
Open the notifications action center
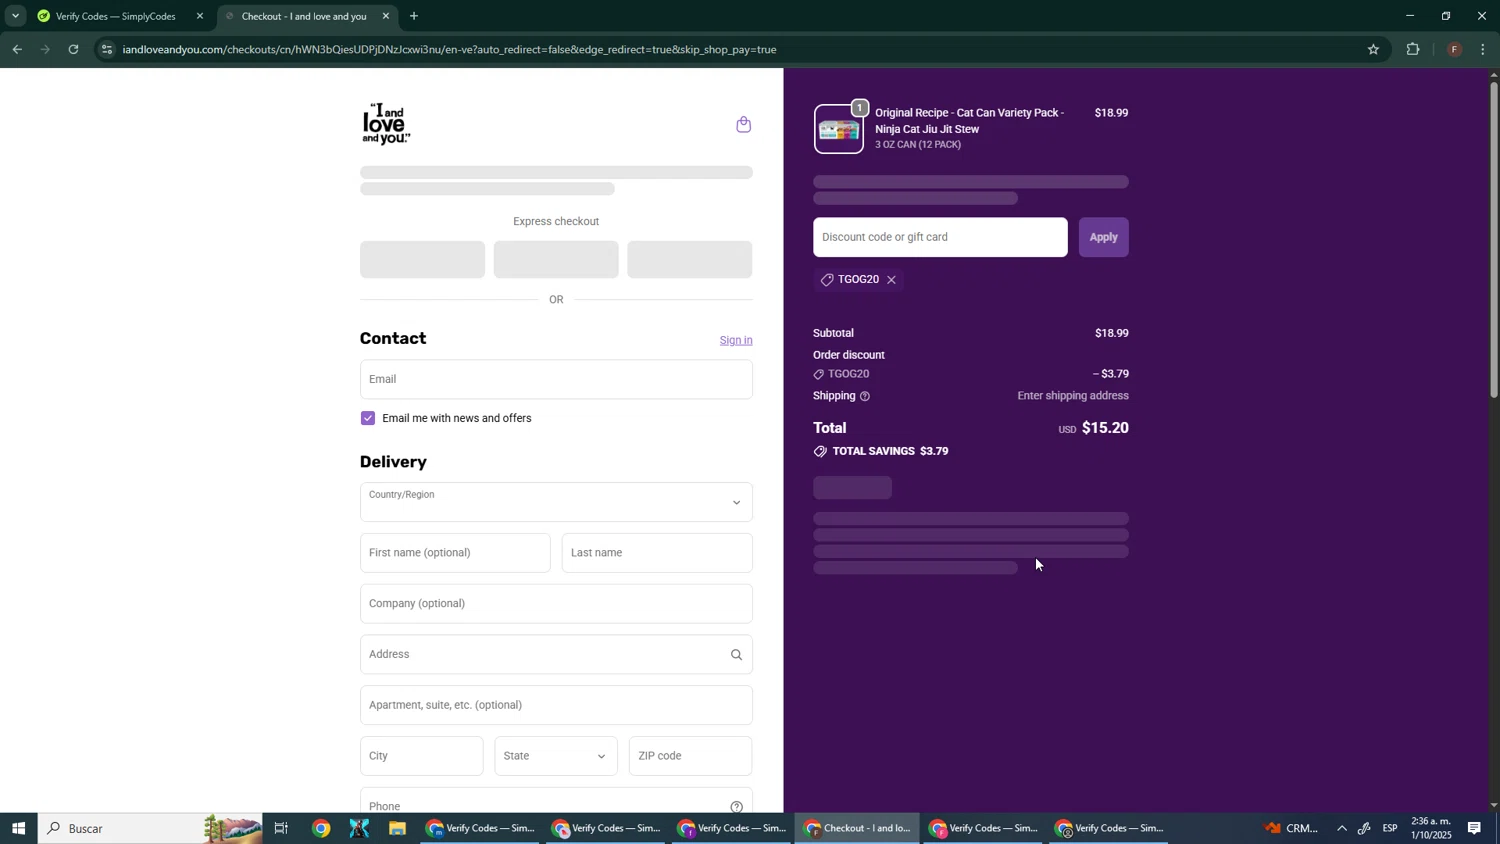[1474, 829]
